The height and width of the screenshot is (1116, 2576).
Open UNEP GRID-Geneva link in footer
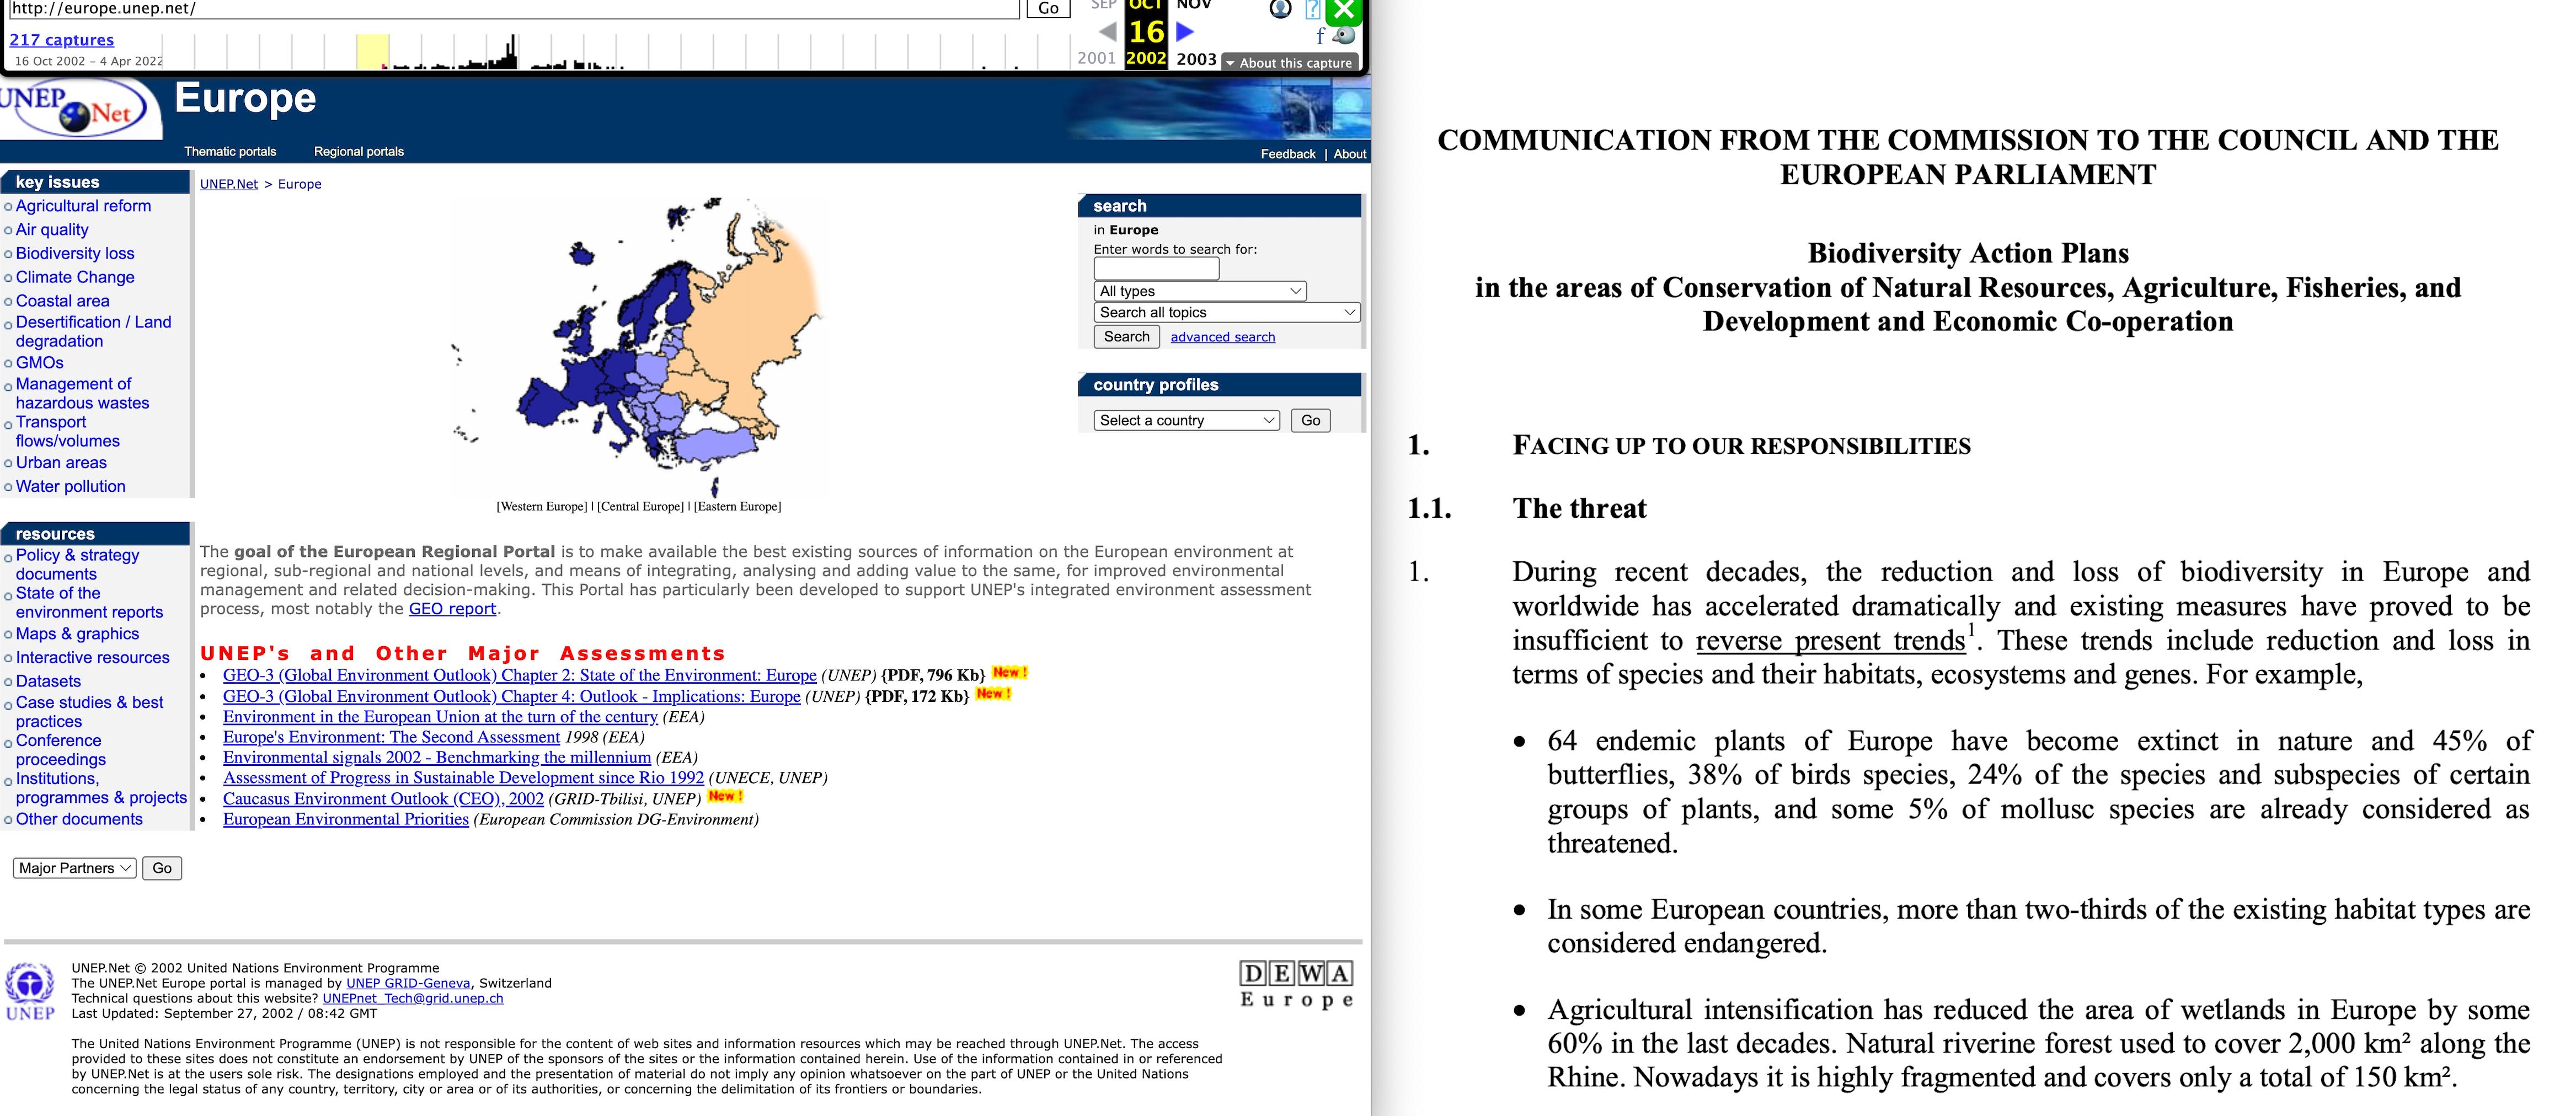408,983
